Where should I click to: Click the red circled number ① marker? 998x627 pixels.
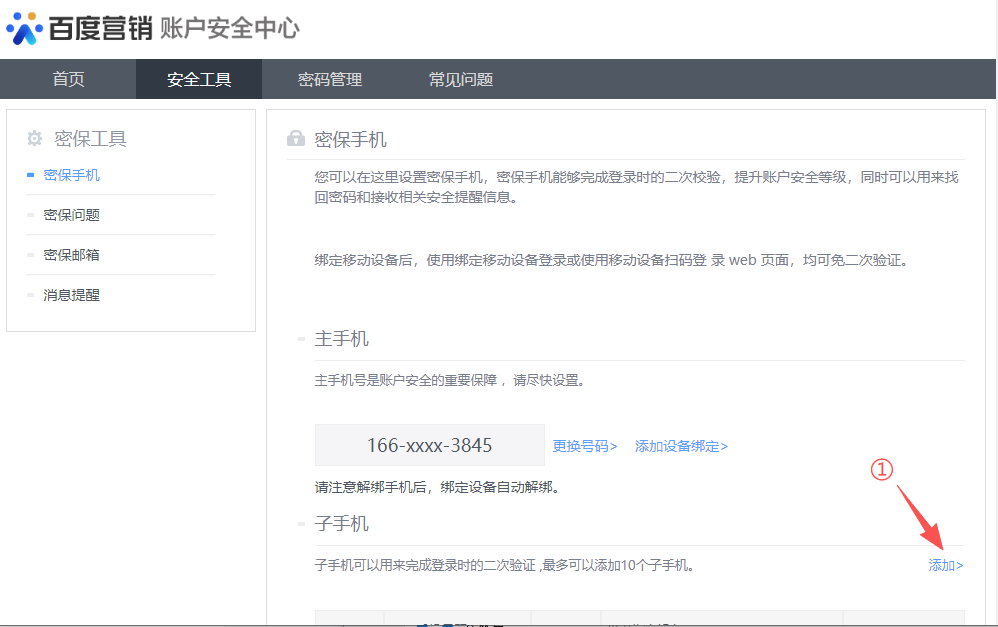(881, 470)
